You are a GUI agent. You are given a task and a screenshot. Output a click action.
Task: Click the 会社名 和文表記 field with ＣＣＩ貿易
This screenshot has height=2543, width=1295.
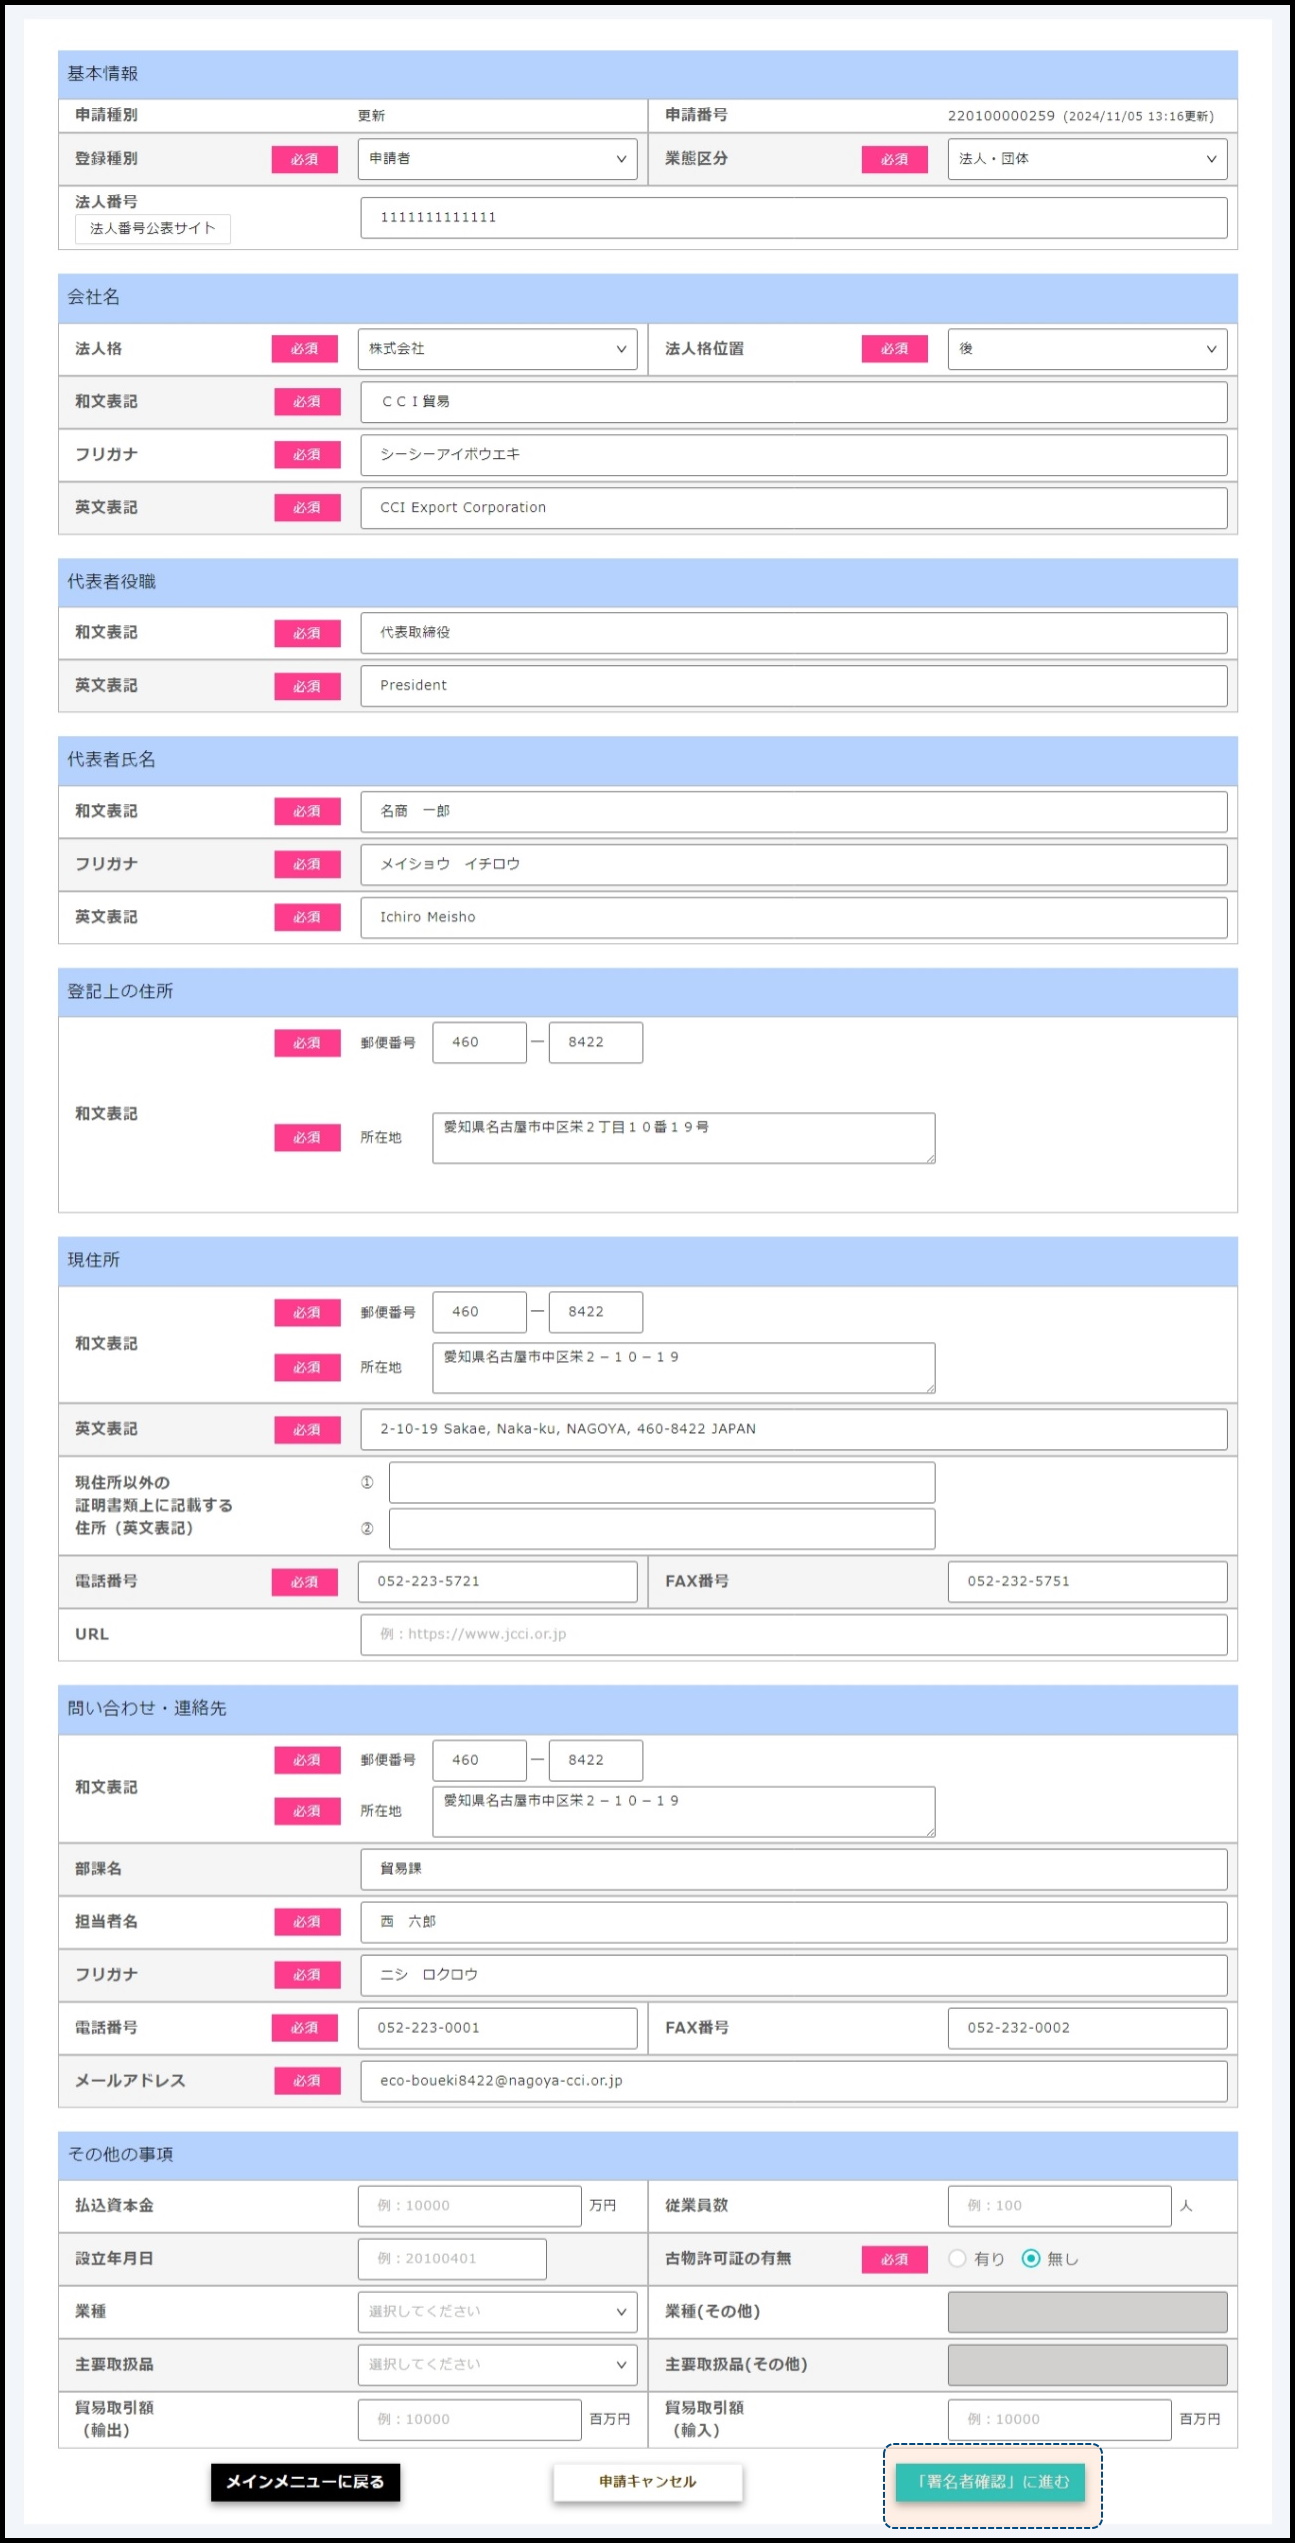[x=794, y=402]
